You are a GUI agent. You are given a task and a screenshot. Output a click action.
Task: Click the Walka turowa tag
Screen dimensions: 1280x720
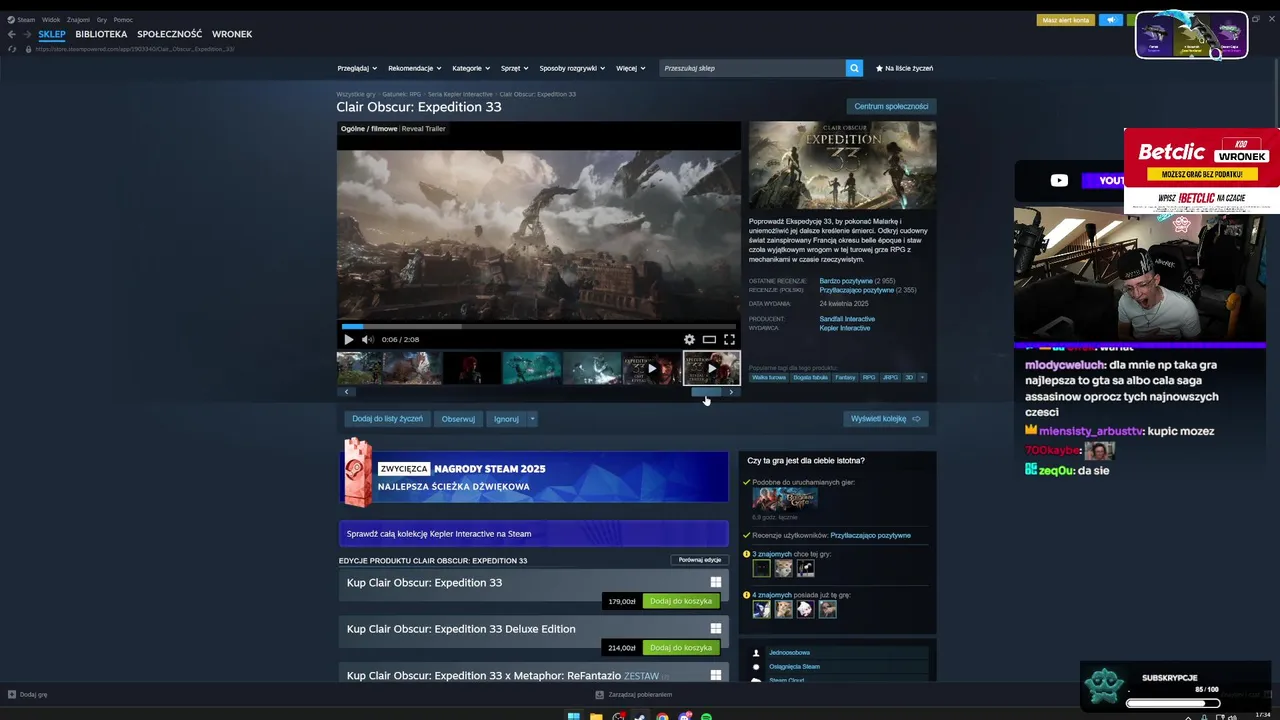pos(769,378)
